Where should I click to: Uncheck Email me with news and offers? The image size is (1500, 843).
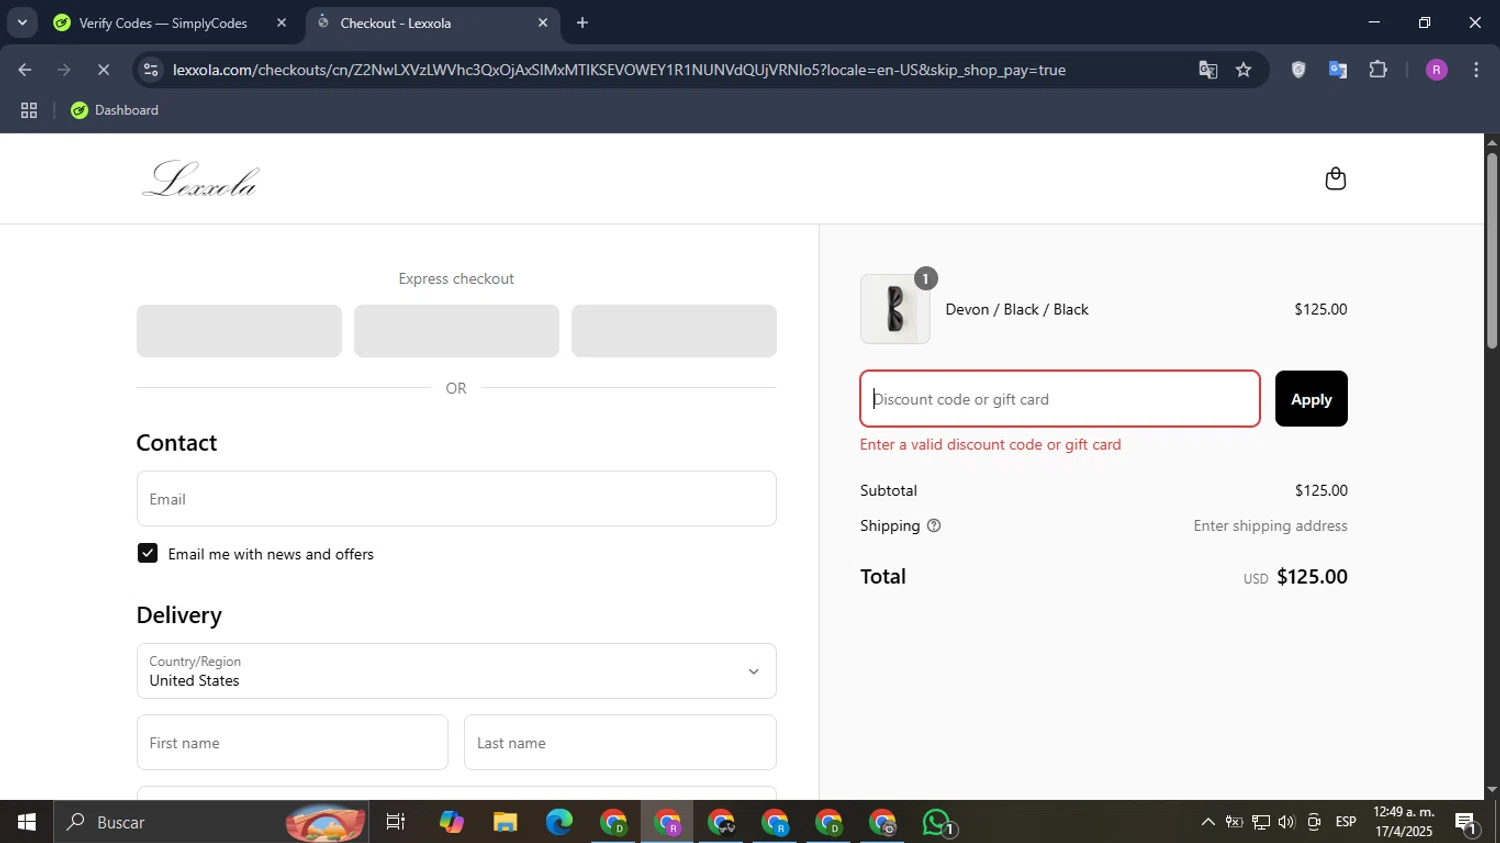(147, 553)
